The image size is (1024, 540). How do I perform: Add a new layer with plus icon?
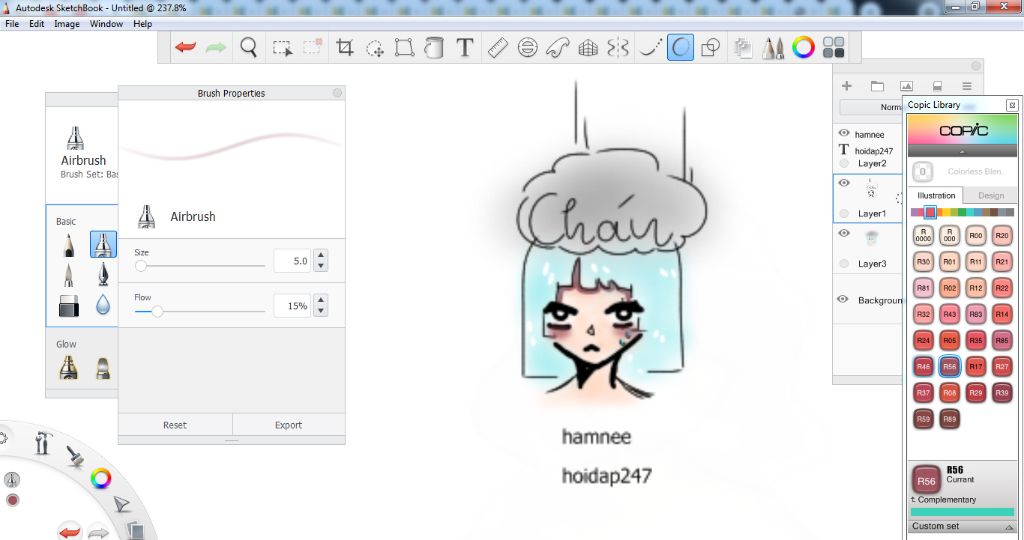[x=847, y=86]
